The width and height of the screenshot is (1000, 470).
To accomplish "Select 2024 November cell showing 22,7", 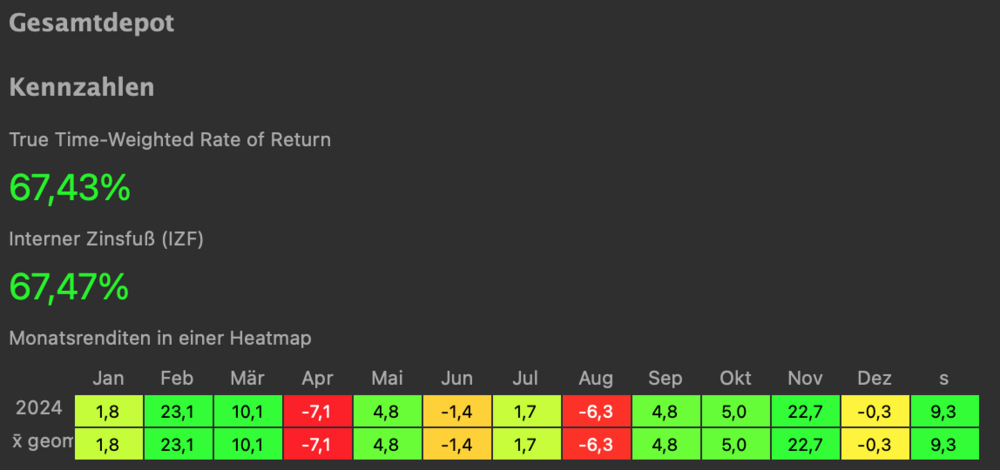I will click(805, 408).
